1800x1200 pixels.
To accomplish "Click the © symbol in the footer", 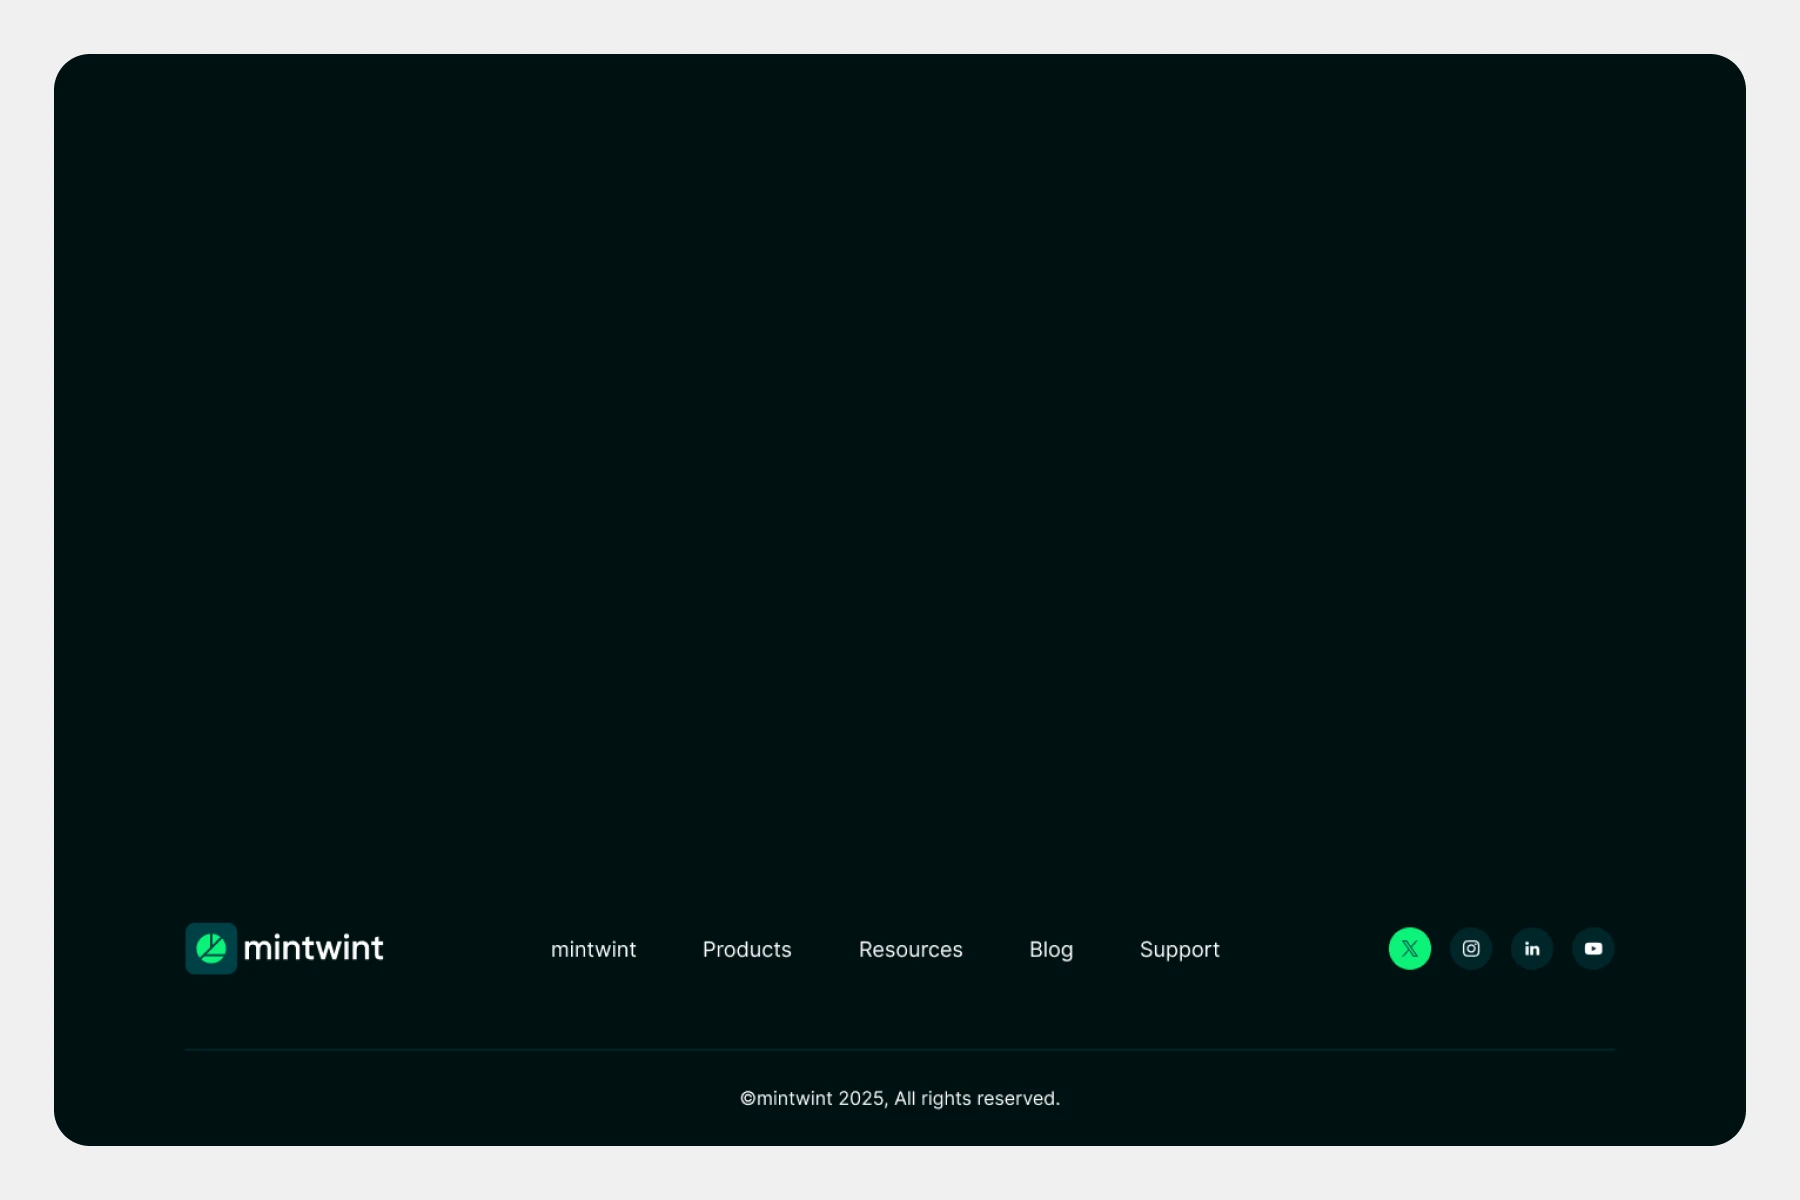I will 747,1099.
